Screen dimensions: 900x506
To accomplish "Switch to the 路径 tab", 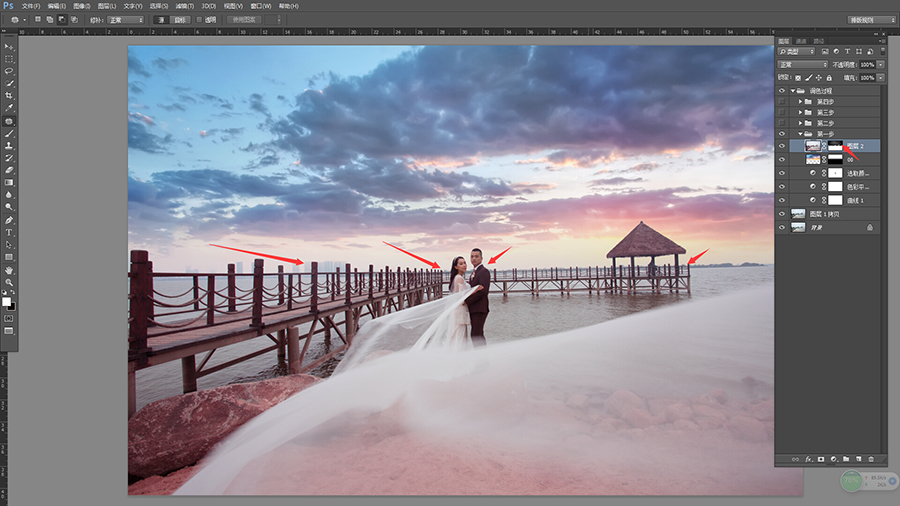I will [819, 41].
